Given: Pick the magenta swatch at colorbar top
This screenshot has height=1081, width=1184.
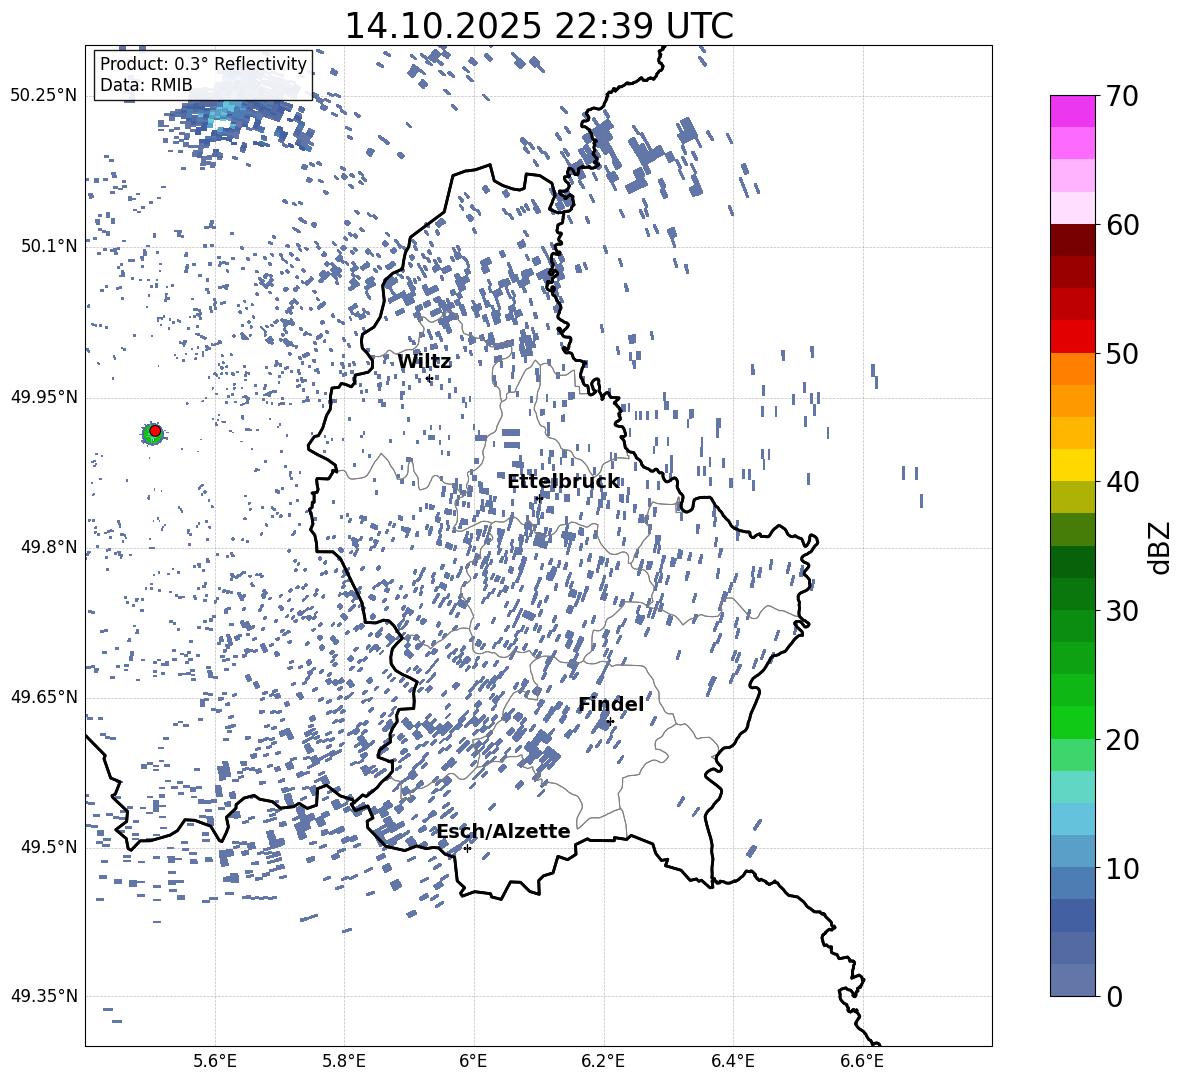Looking at the screenshot, I should click(x=1073, y=111).
